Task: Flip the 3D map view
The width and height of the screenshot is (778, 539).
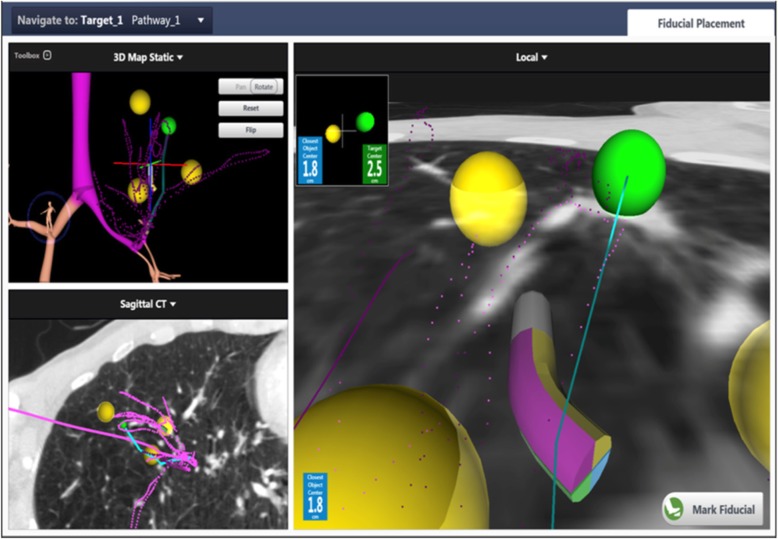Action: pos(250,129)
